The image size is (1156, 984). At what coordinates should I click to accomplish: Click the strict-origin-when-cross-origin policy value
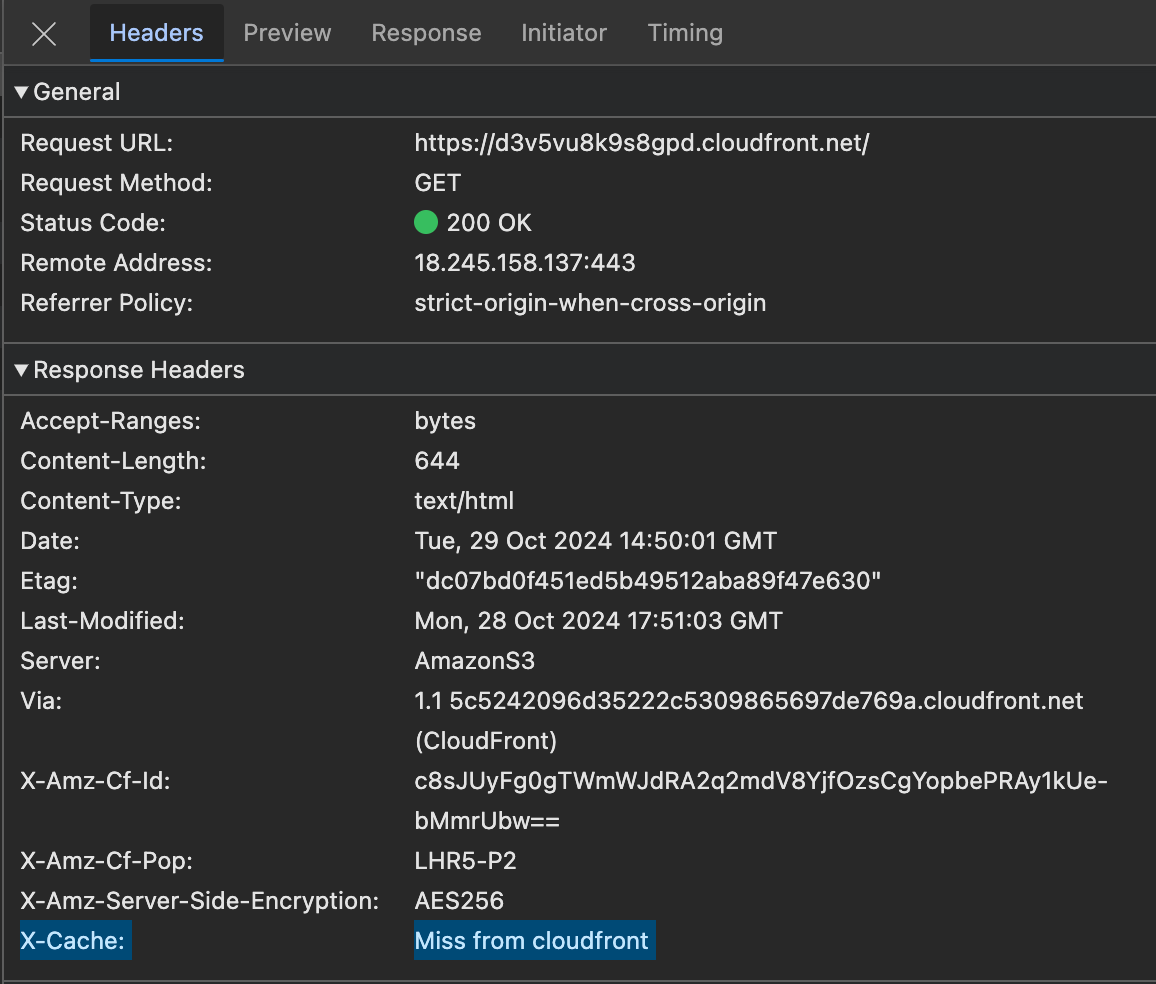point(590,303)
